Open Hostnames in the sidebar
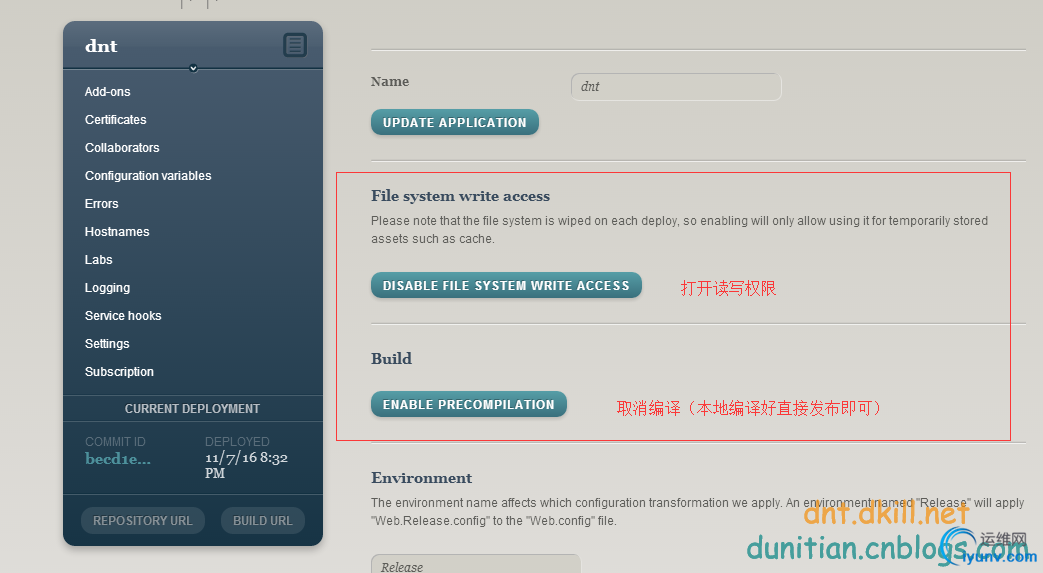Image resolution: width=1043 pixels, height=573 pixels. [117, 232]
